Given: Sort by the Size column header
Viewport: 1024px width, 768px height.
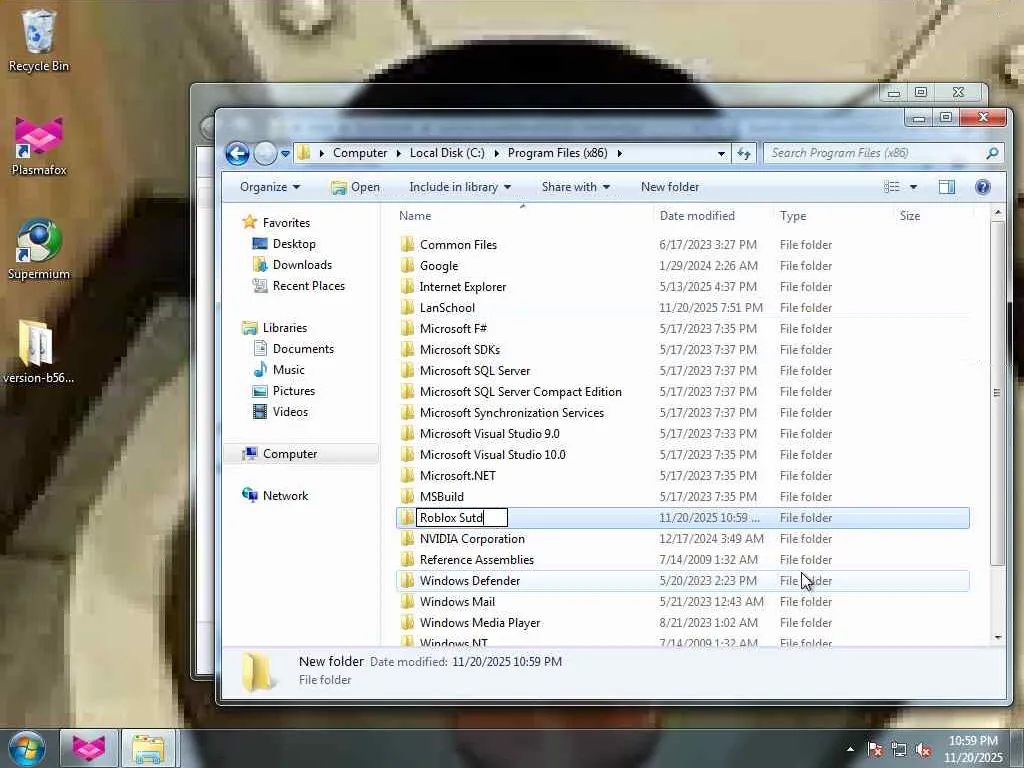Looking at the screenshot, I should pos(910,216).
